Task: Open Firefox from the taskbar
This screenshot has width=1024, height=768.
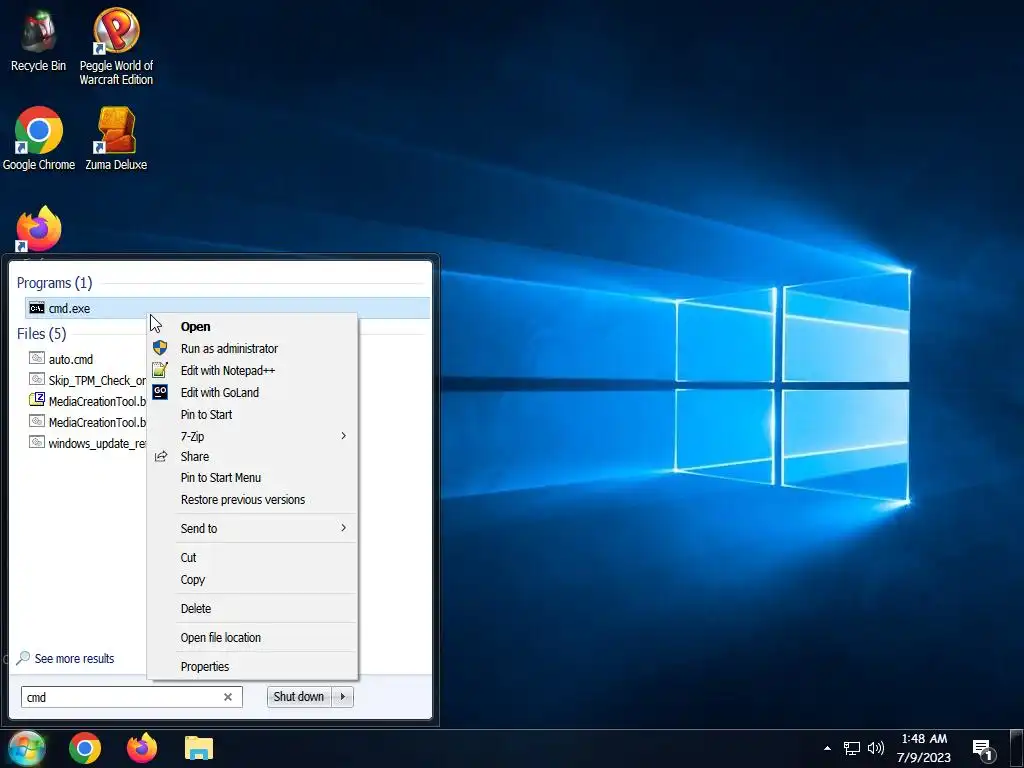Action: tap(142, 748)
